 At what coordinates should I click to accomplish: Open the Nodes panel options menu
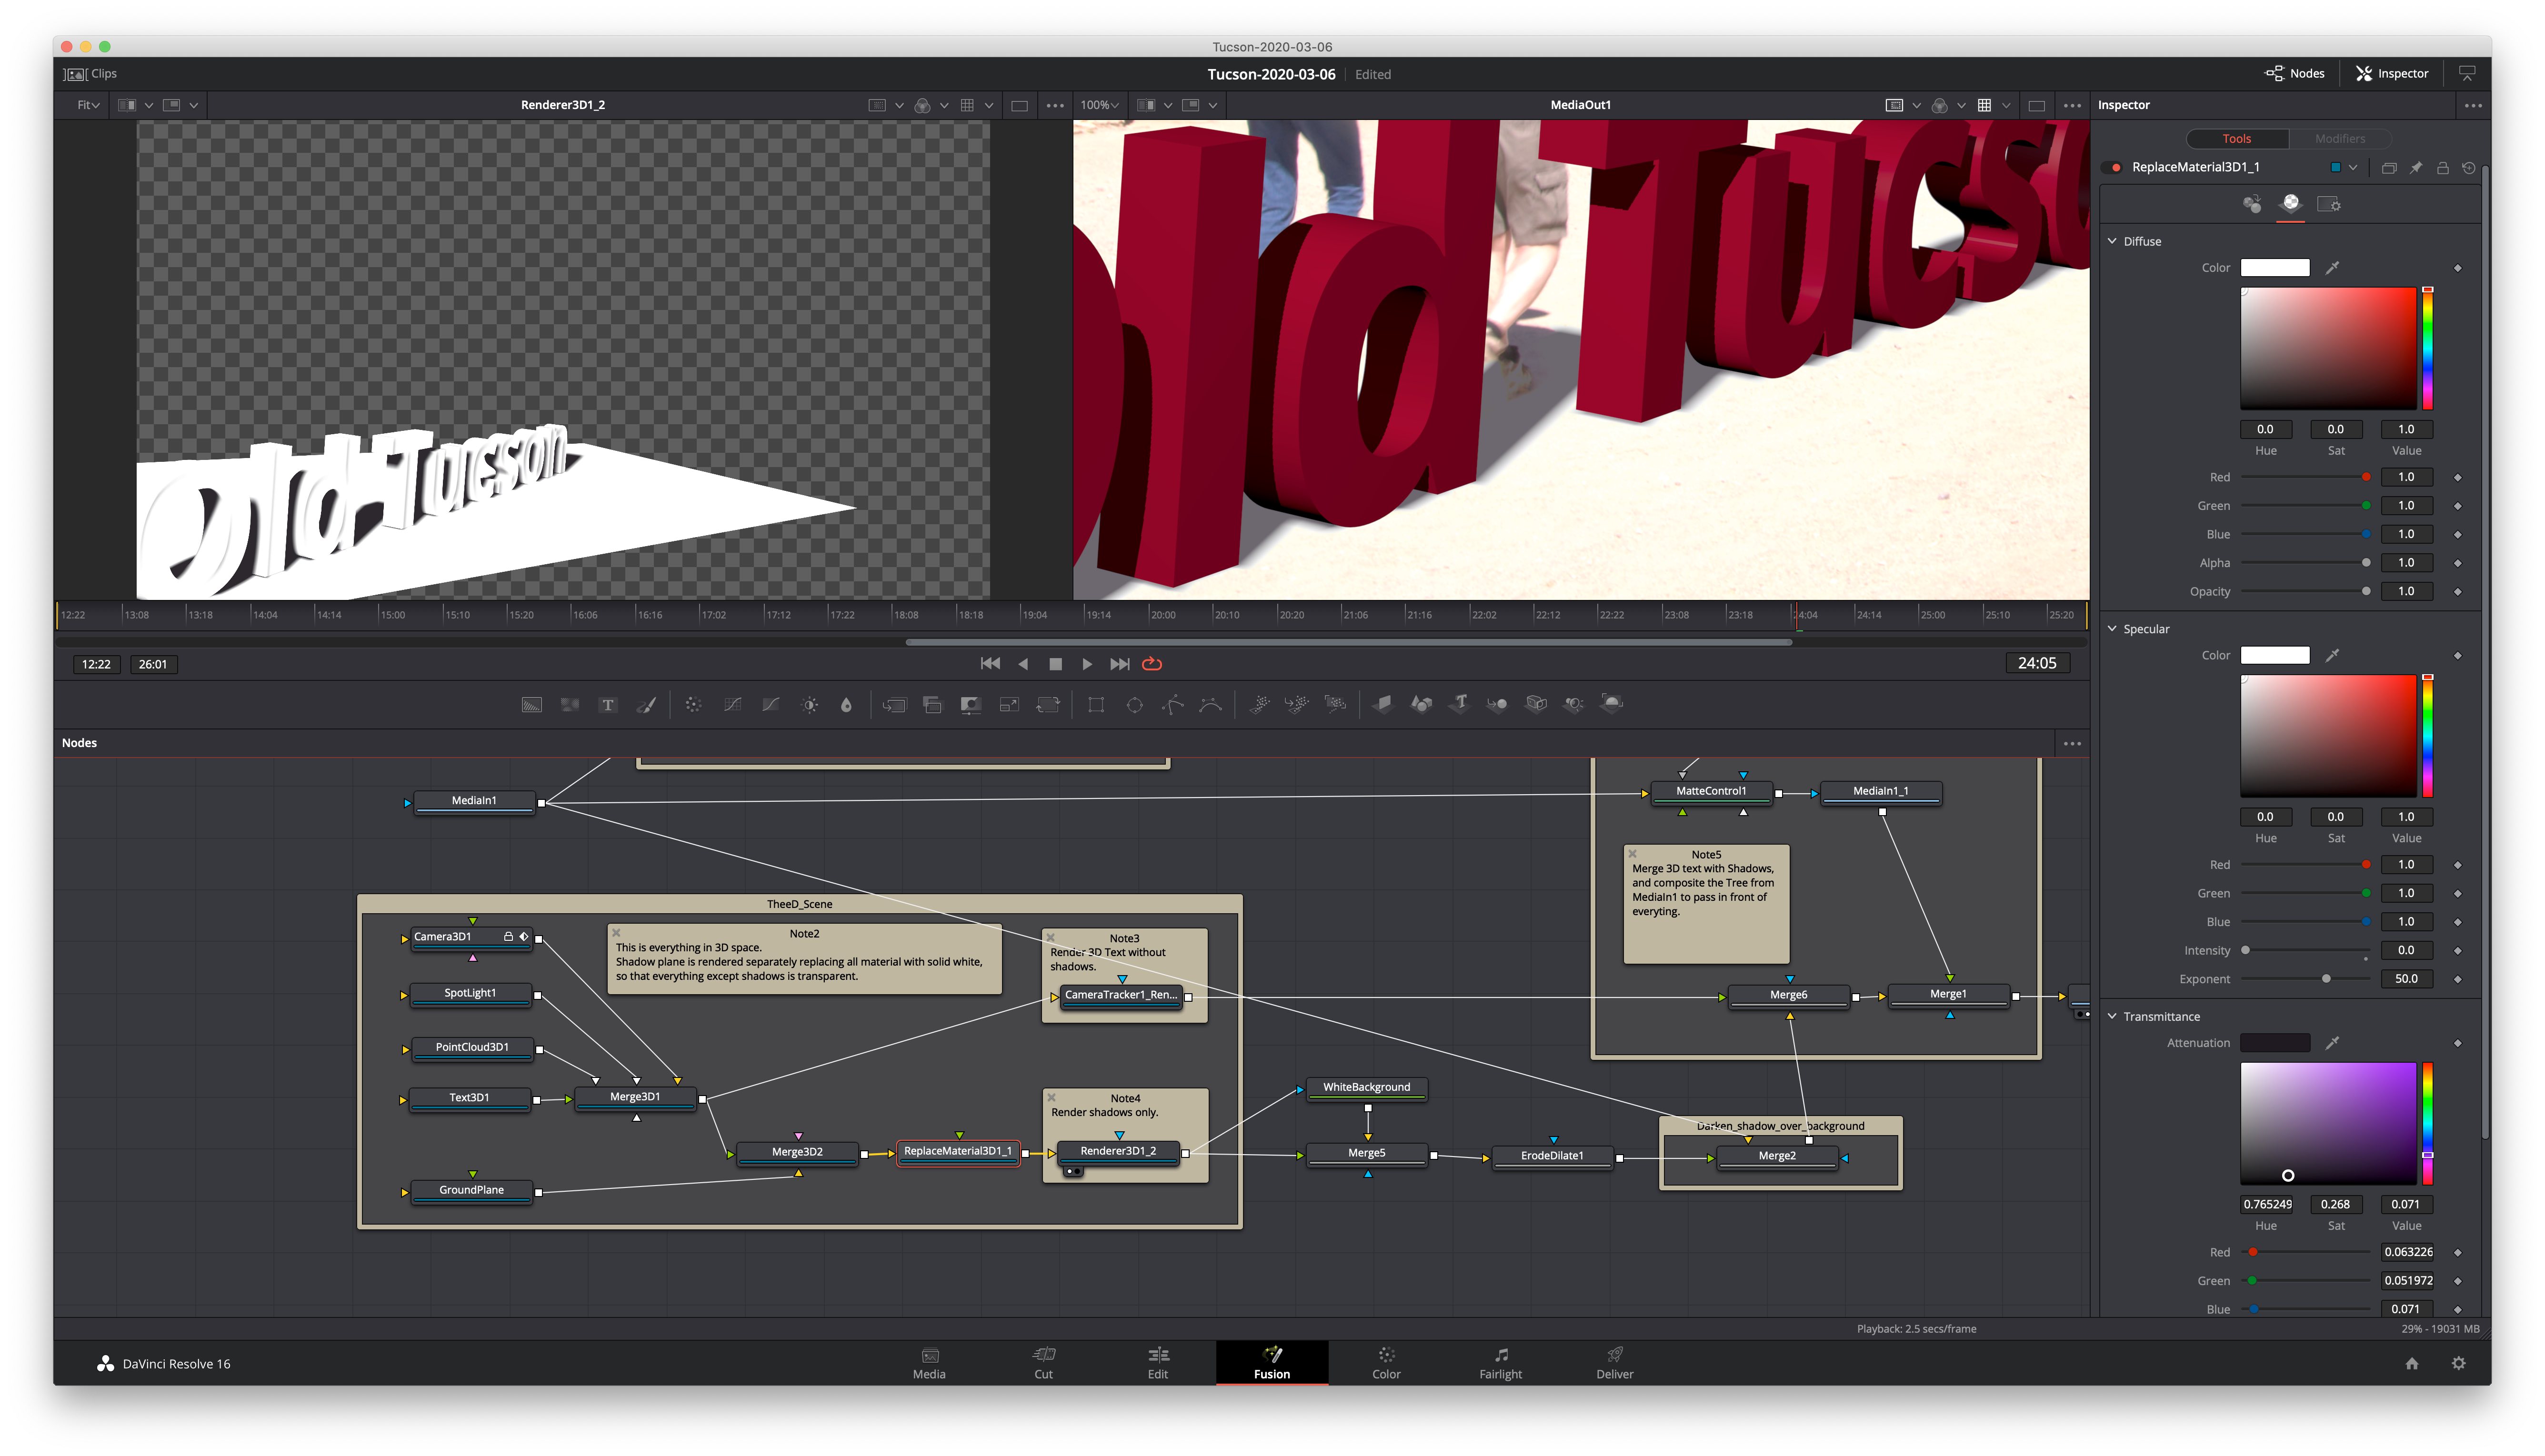(x=2071, y=744)
